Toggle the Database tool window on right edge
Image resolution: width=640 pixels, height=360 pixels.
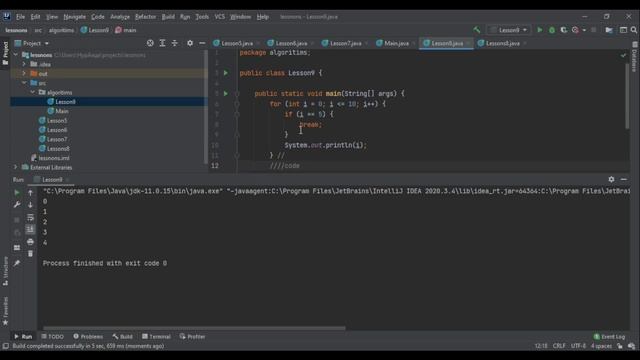click(x=634, y=56)
